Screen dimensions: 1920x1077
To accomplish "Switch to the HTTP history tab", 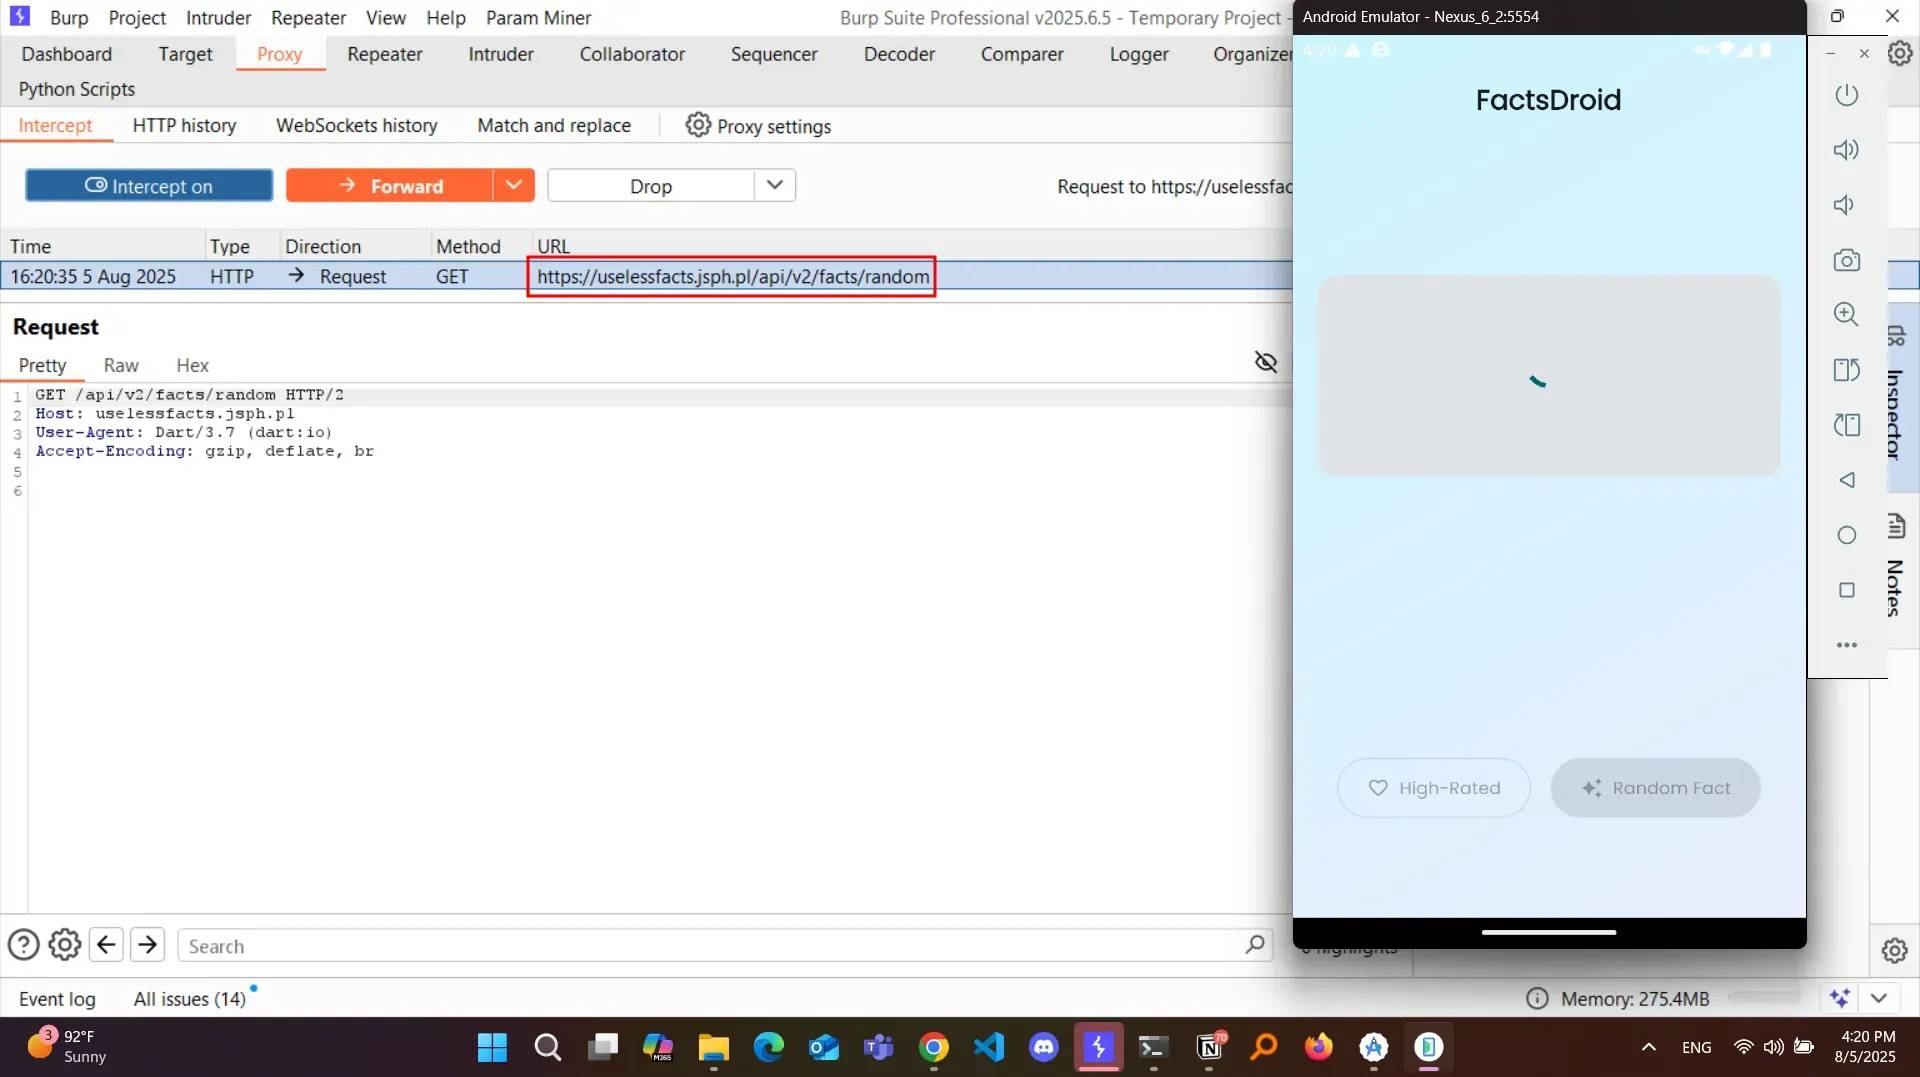I will point(184,126).
